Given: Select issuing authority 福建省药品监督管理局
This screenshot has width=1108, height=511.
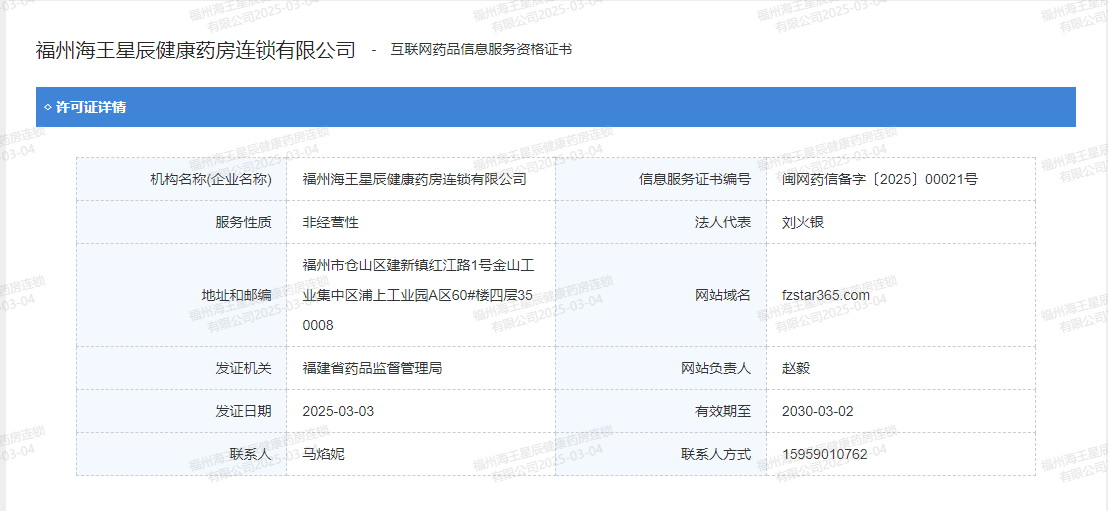Looking at the screenshot, I should pyautogui.click(x=372, y=368).
